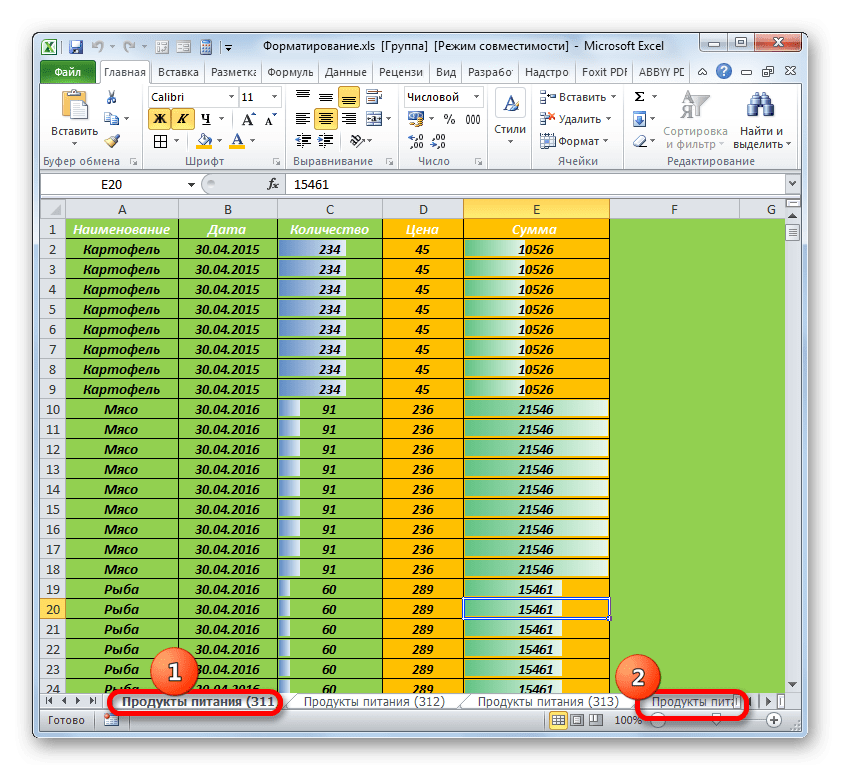Image resolution: width=841 pixels, height=771 pixels.
Task: Click the Format Painter brush icon
Action: [x=112, y=141]
